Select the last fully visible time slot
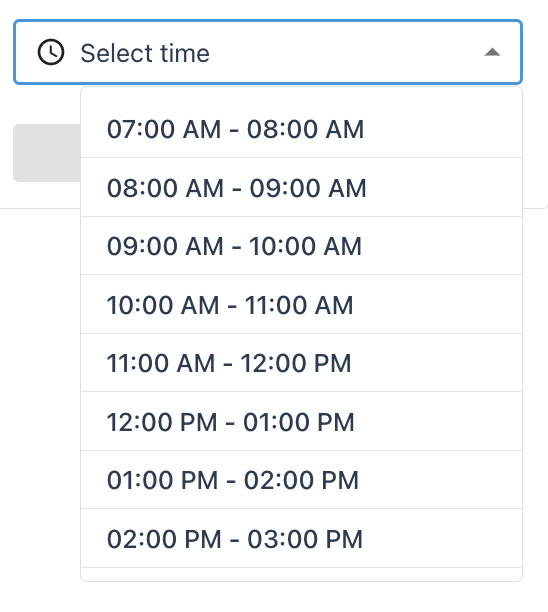 301,539
